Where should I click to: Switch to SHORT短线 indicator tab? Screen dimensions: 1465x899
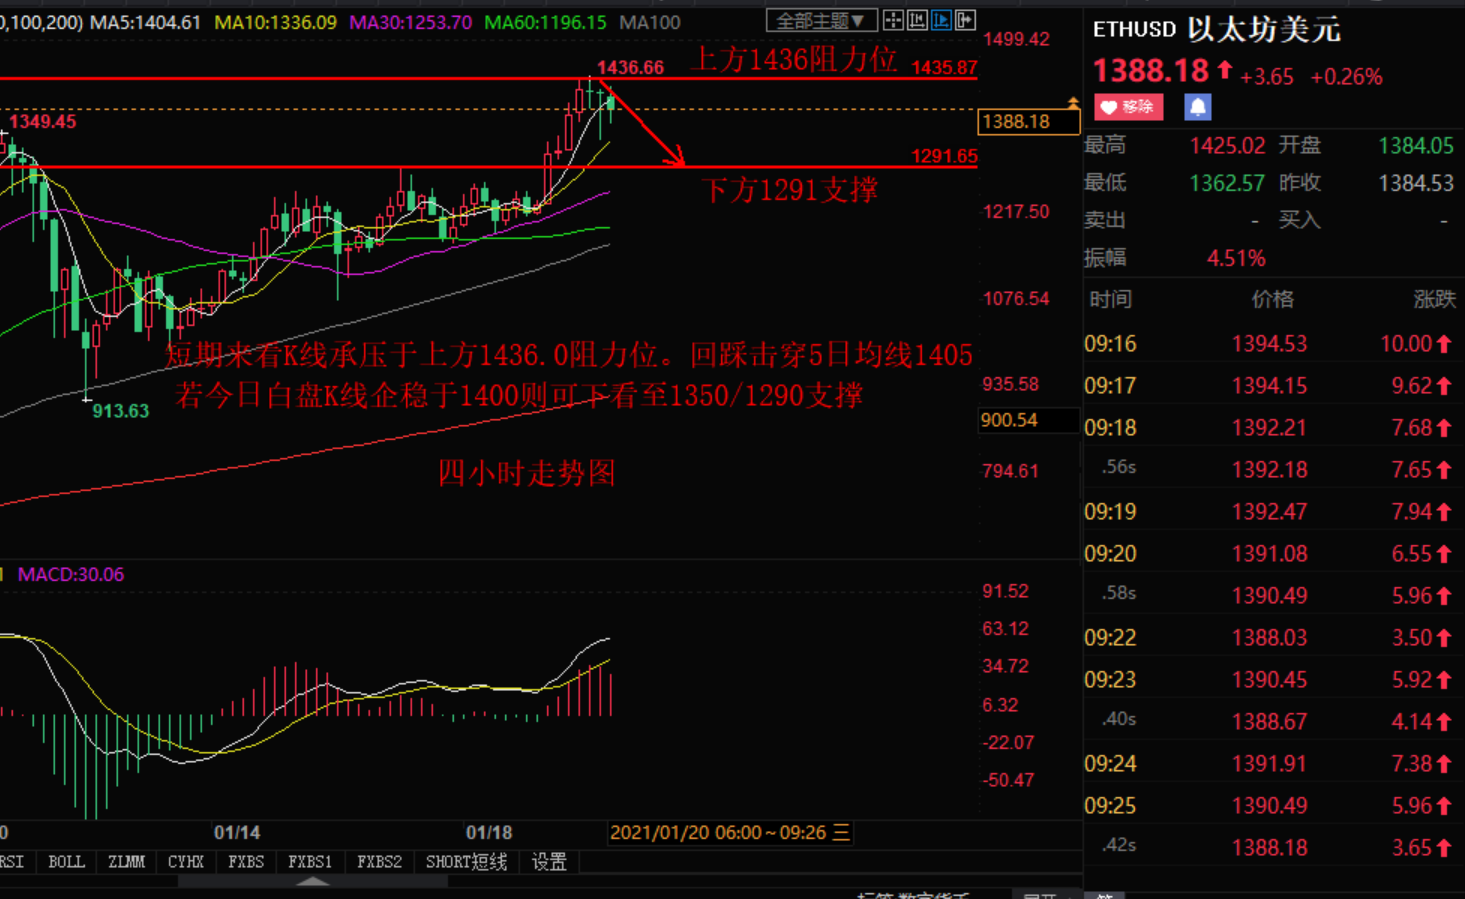(466, 862)
